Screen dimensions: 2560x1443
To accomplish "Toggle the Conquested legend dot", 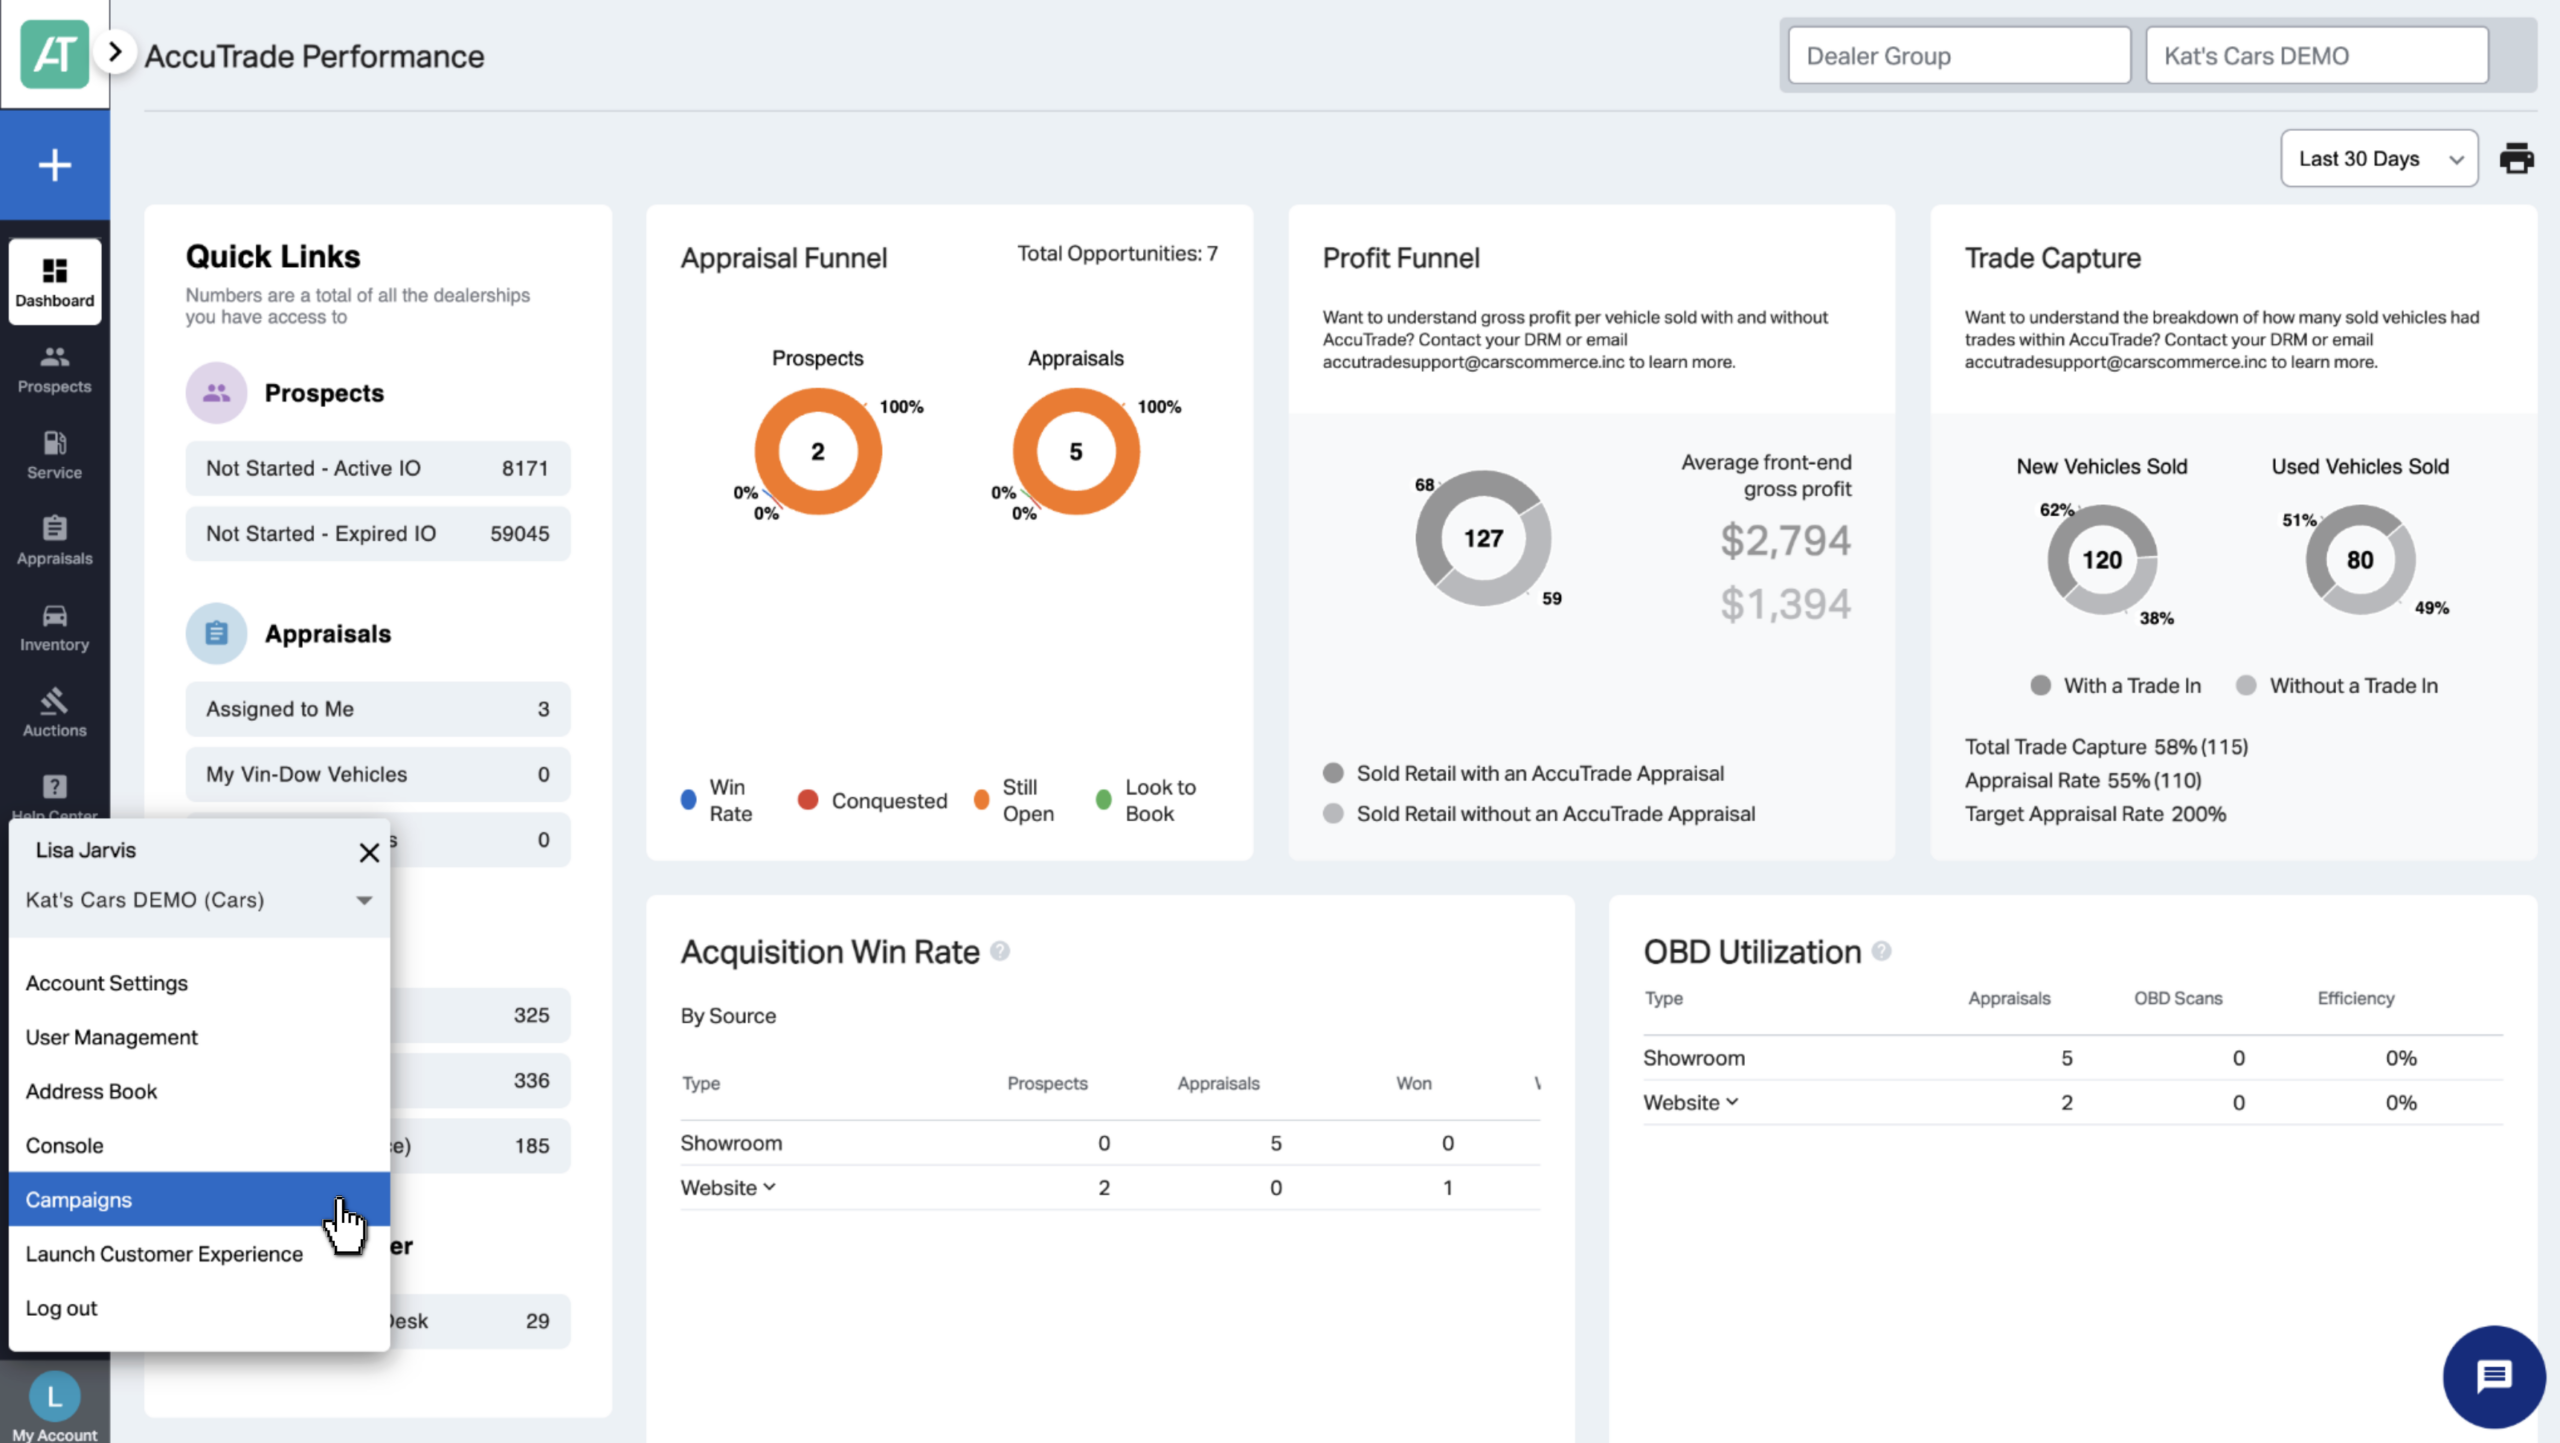I will click(x=808, y=800).
